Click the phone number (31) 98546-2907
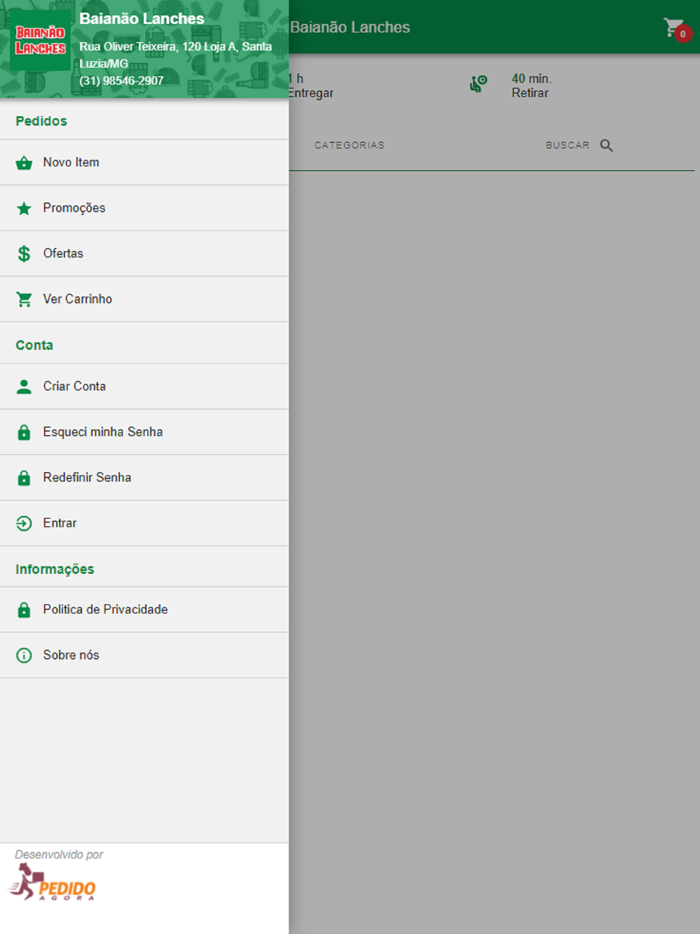Viewport: 700px width, 934px height. point(122,80)
